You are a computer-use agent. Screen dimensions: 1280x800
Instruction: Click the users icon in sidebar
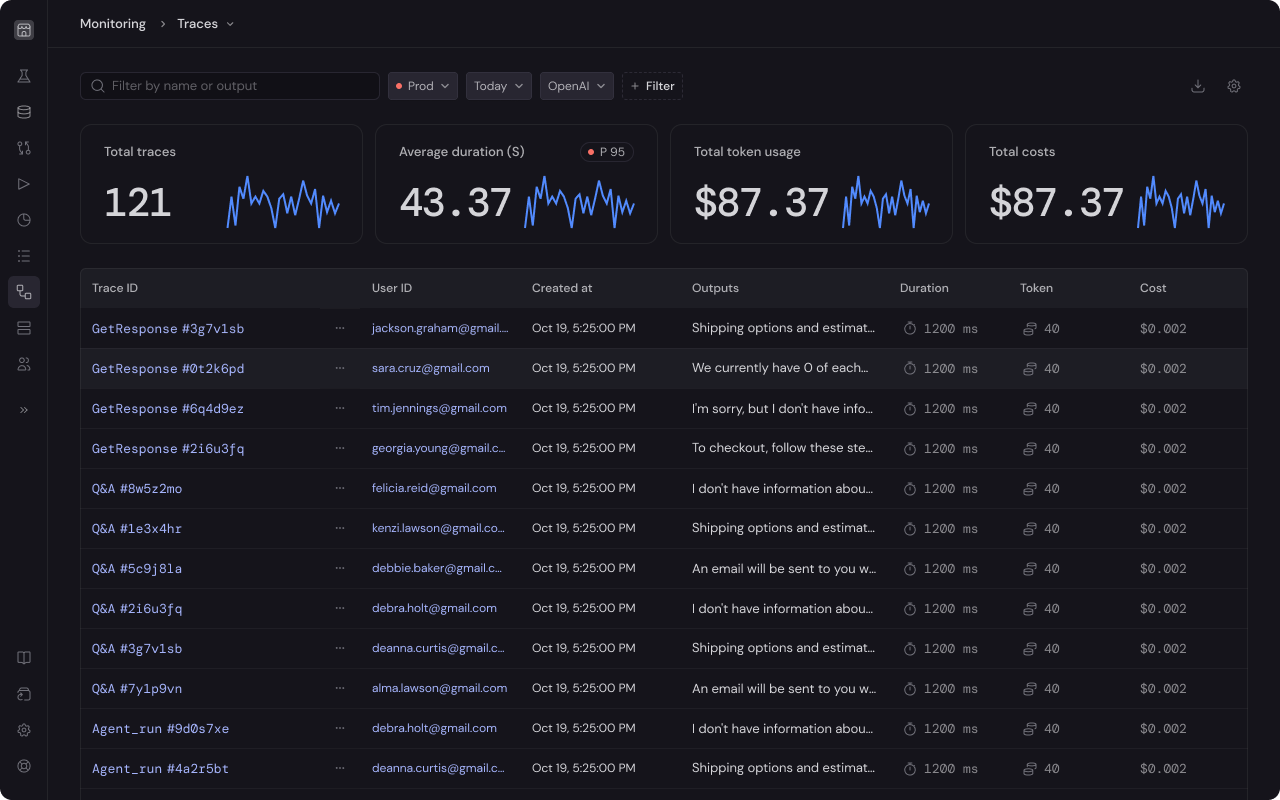coord(24,364)
